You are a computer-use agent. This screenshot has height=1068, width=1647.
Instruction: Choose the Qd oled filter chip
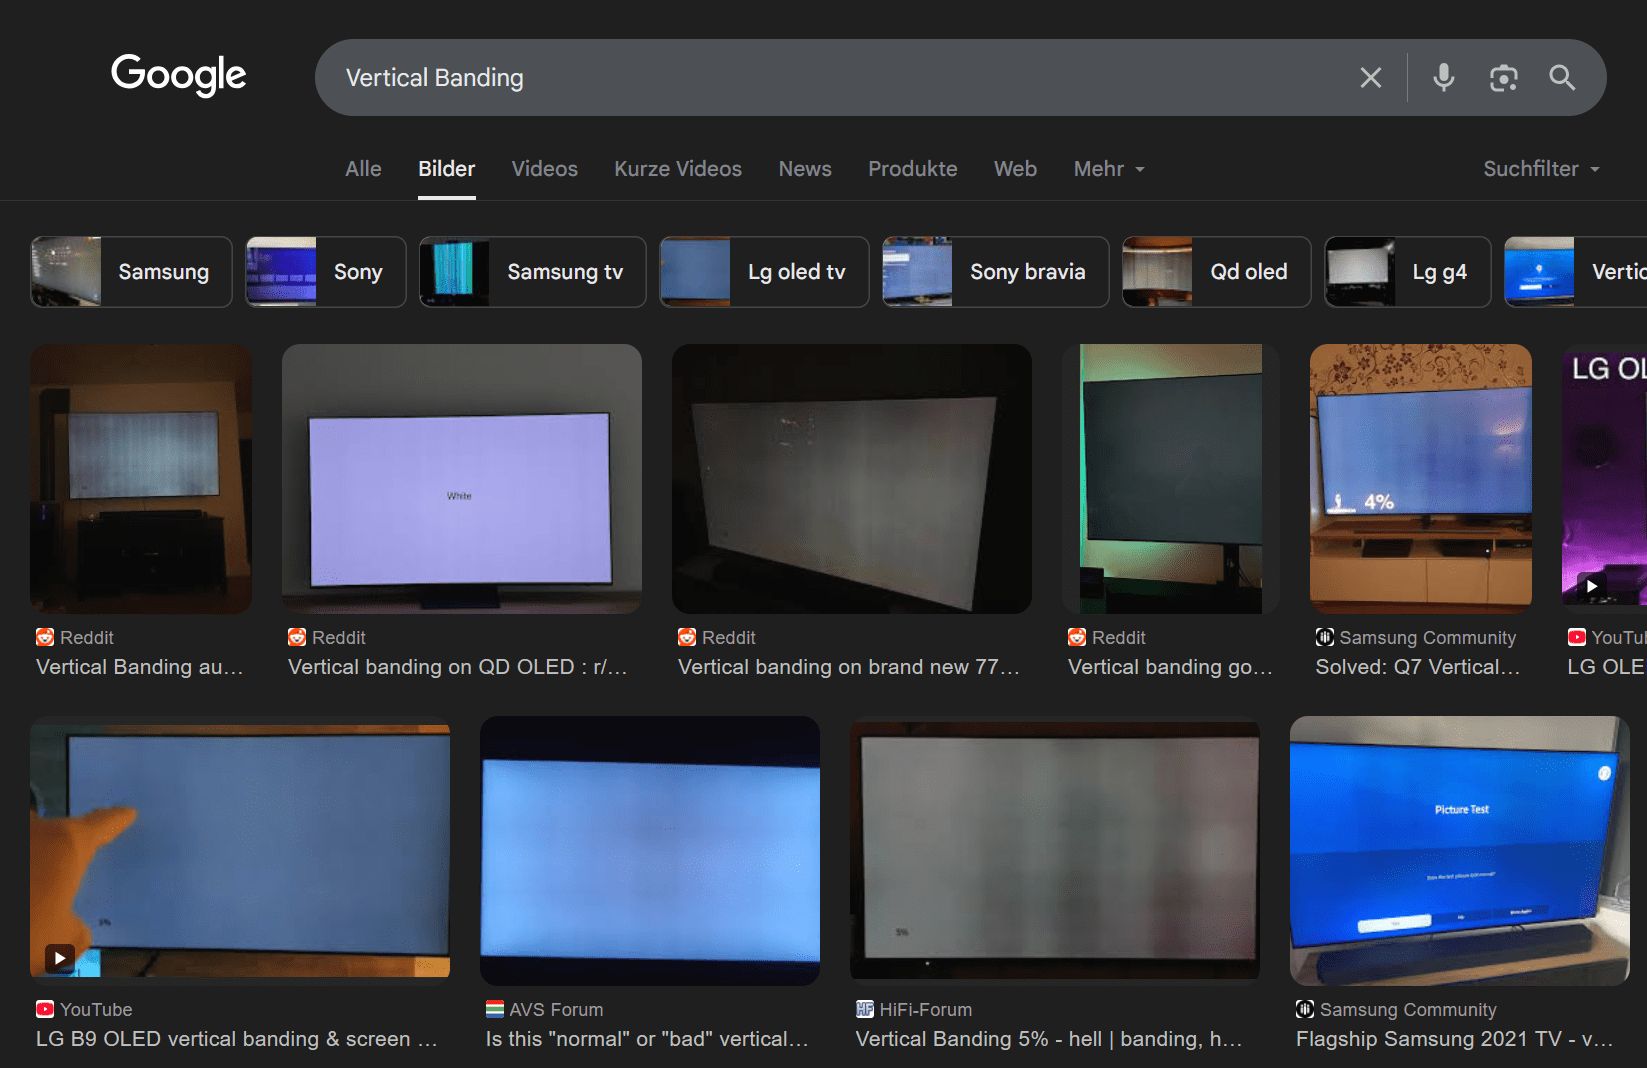coord(1216,272)
